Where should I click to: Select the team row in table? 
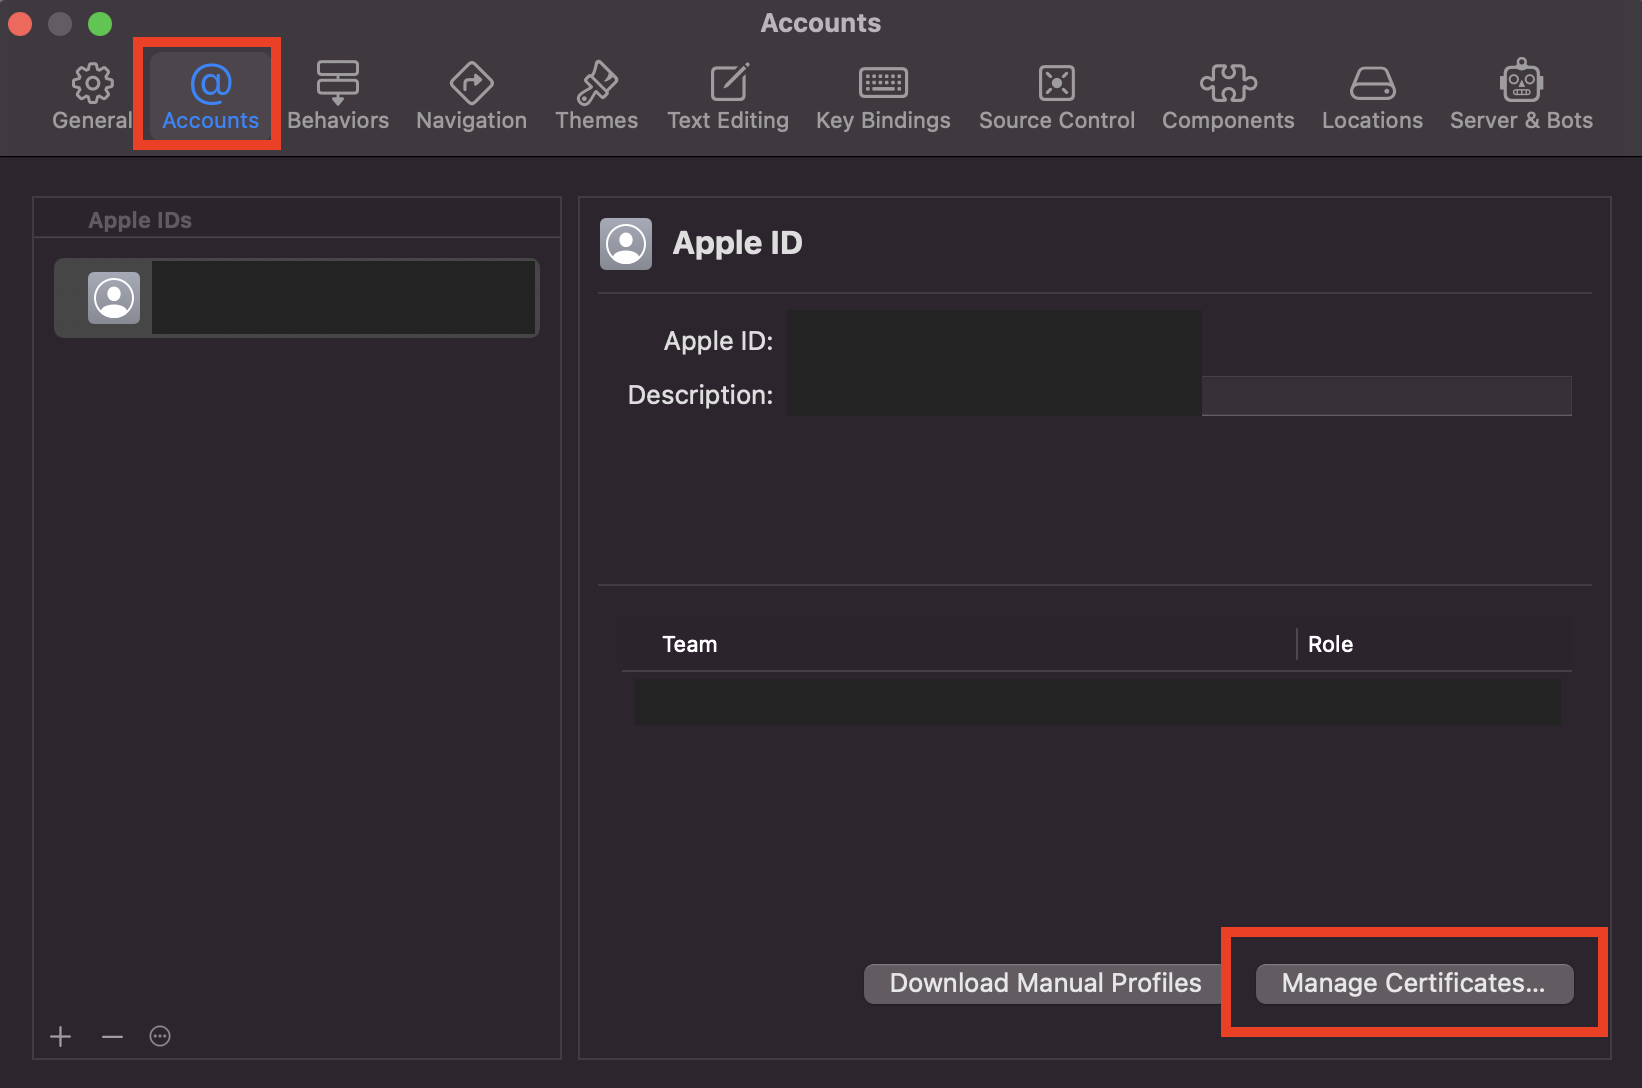click(1097, 701)
